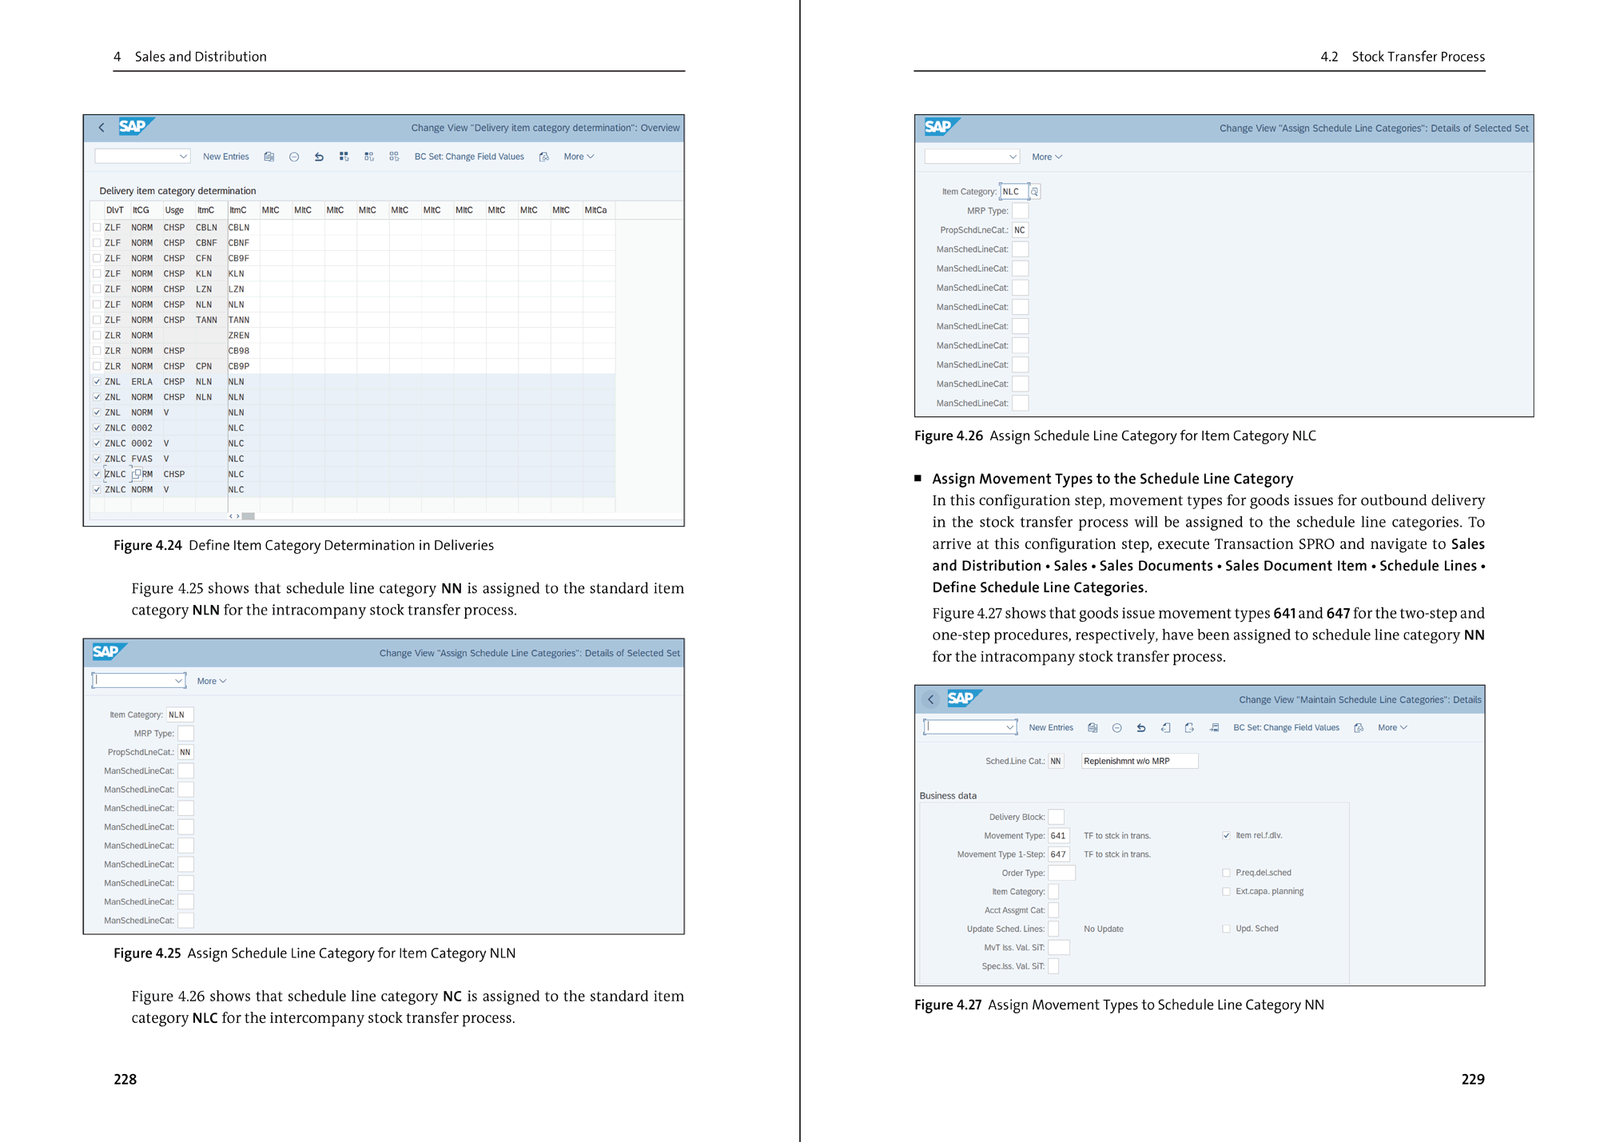Click SAP logo in Maintain Schedule Line Categories view
Screen dimensions: 1600x1142
pos(963,698)
